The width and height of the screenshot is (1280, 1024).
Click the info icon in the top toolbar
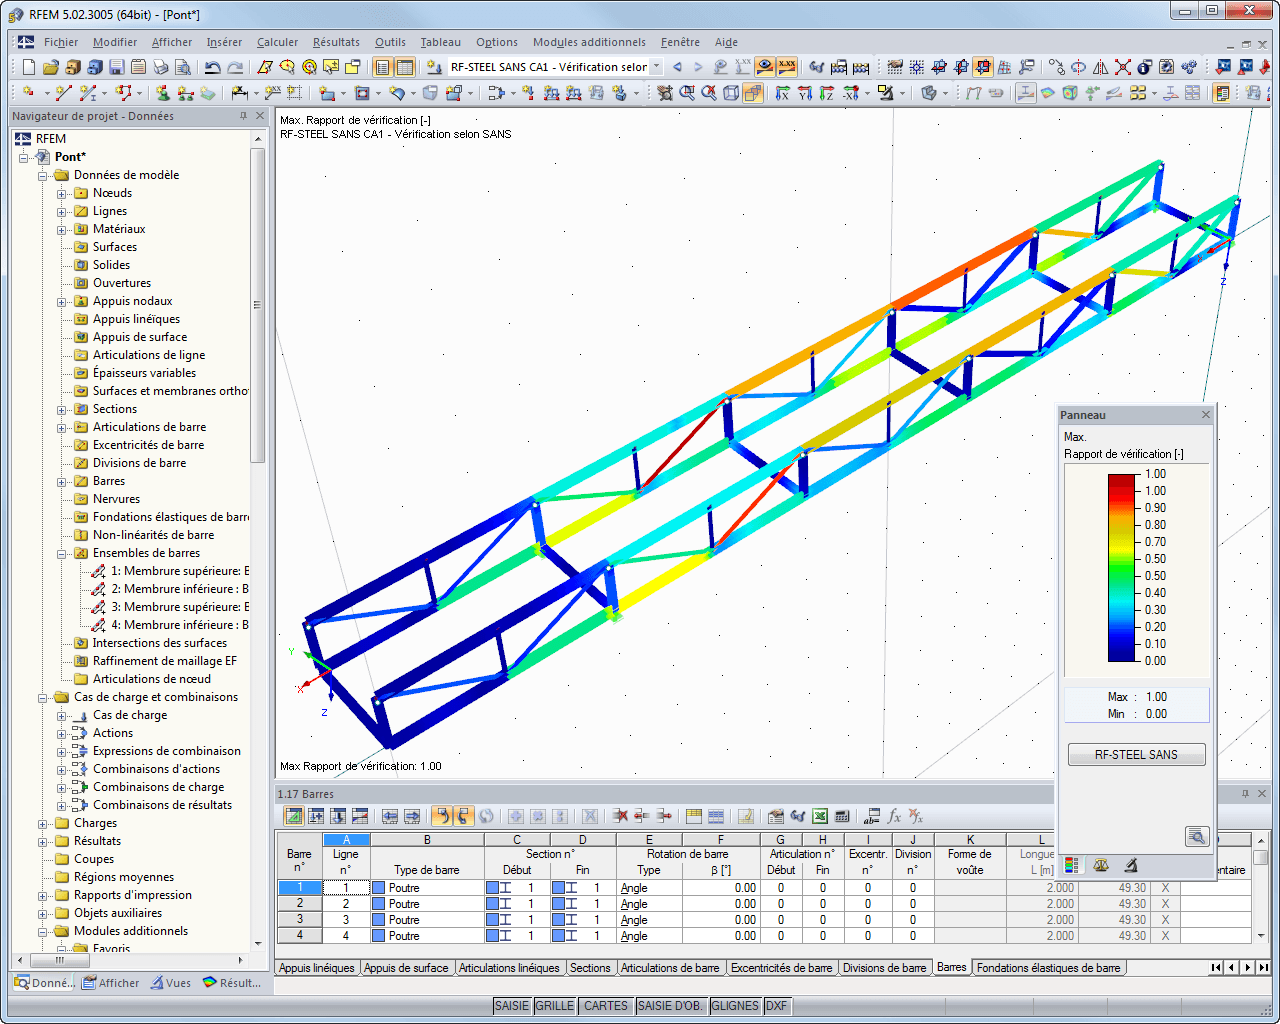pyautogui.click(x=1144, y=67)
